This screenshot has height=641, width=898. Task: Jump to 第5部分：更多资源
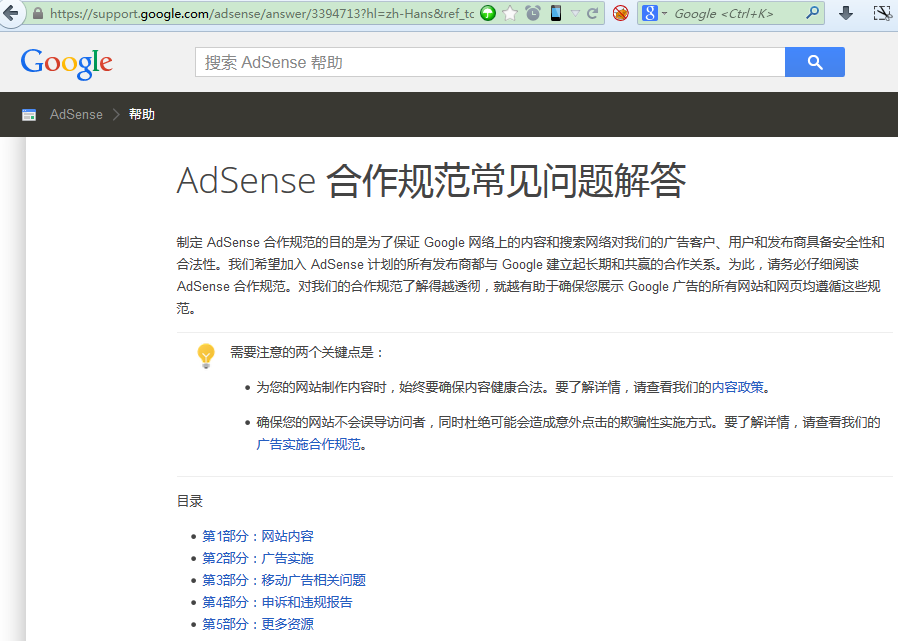click(258, 624)
